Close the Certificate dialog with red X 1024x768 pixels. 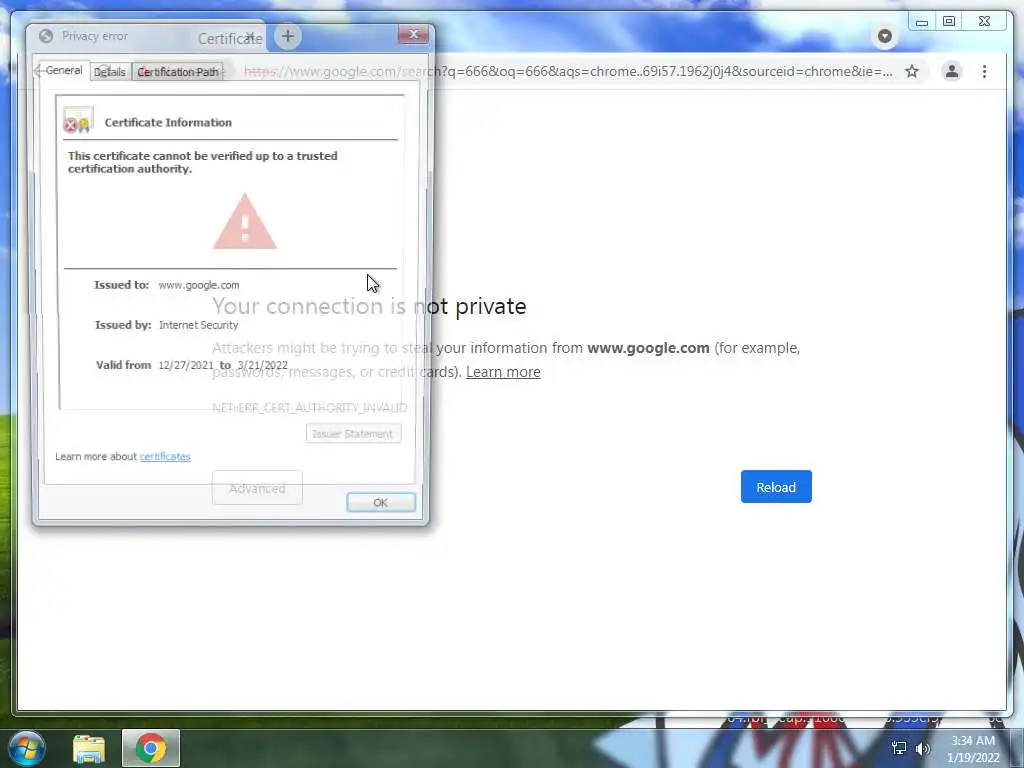(x=413, y=34)
